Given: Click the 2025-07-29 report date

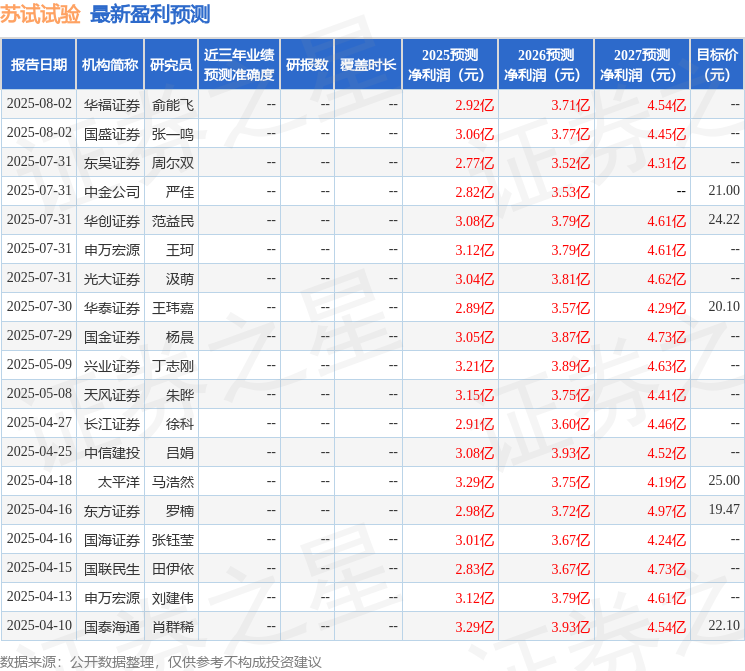Looking at the screenshot, I should (x=39, y=336).
